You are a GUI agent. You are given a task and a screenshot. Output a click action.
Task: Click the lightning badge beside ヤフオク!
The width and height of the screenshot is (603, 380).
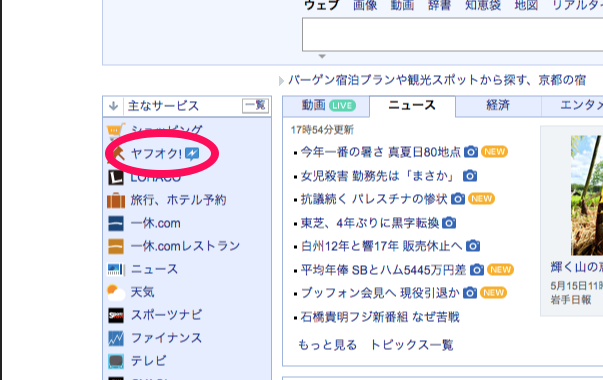pyautogui.click(x=192, y=154)
